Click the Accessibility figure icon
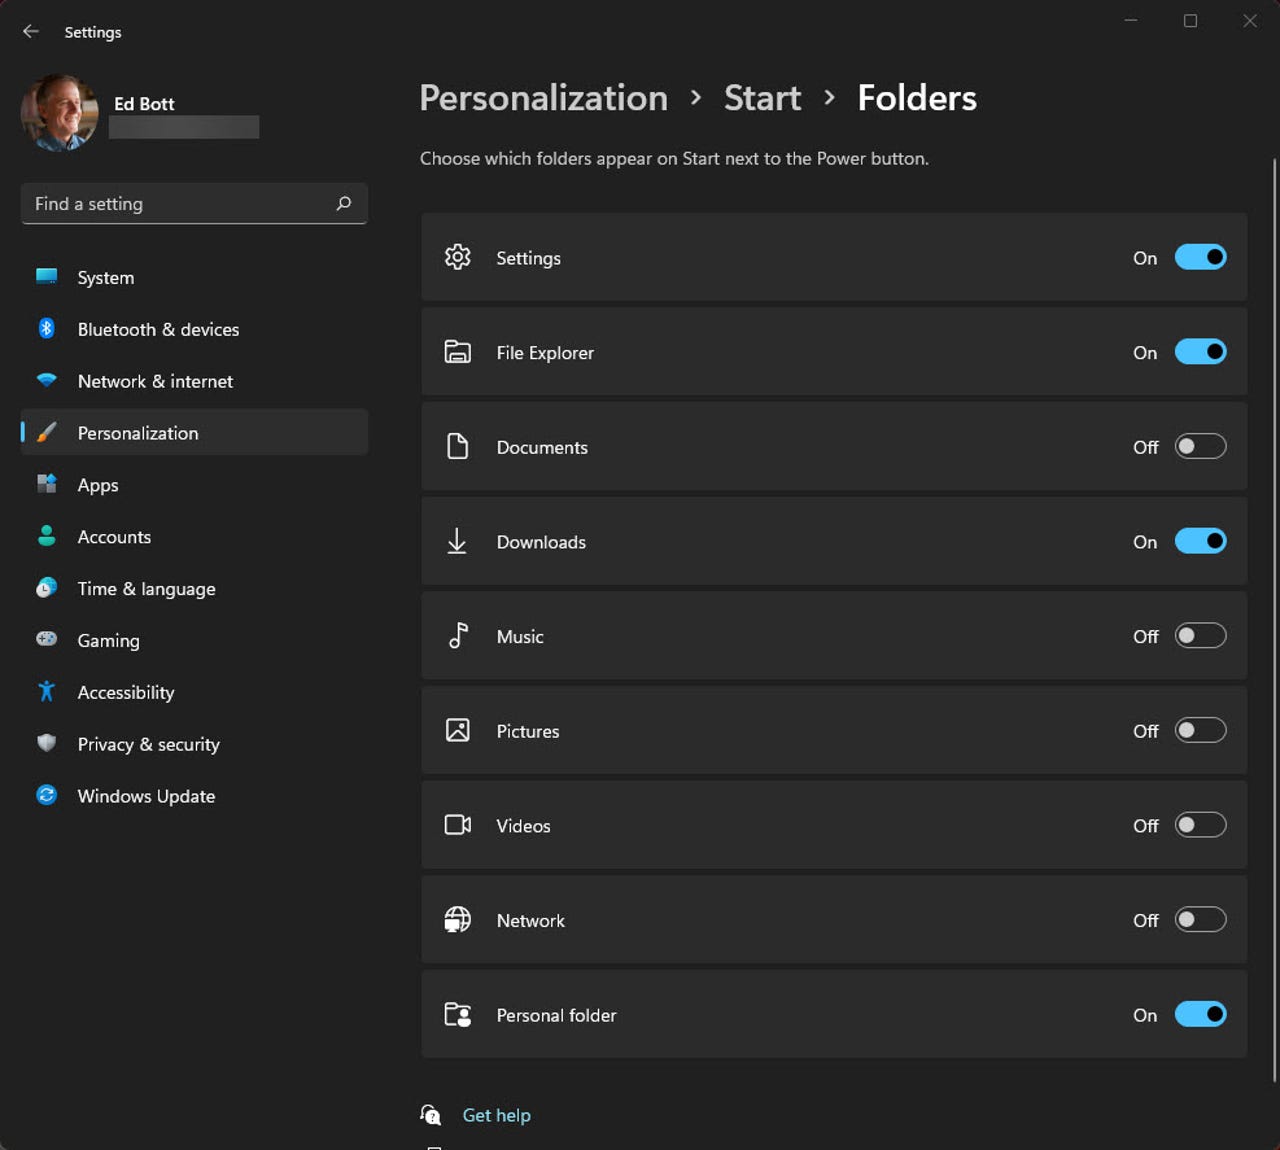 tap(47, 691)
